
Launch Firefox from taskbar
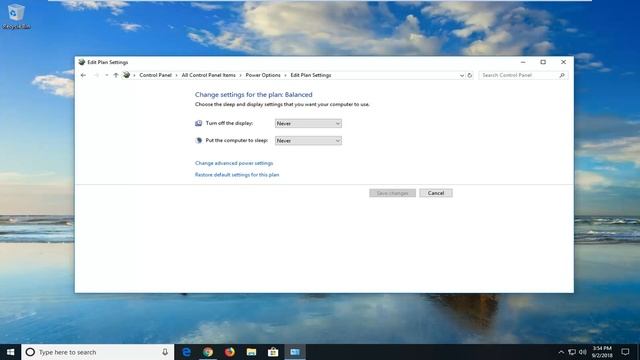tap(230, 352)
